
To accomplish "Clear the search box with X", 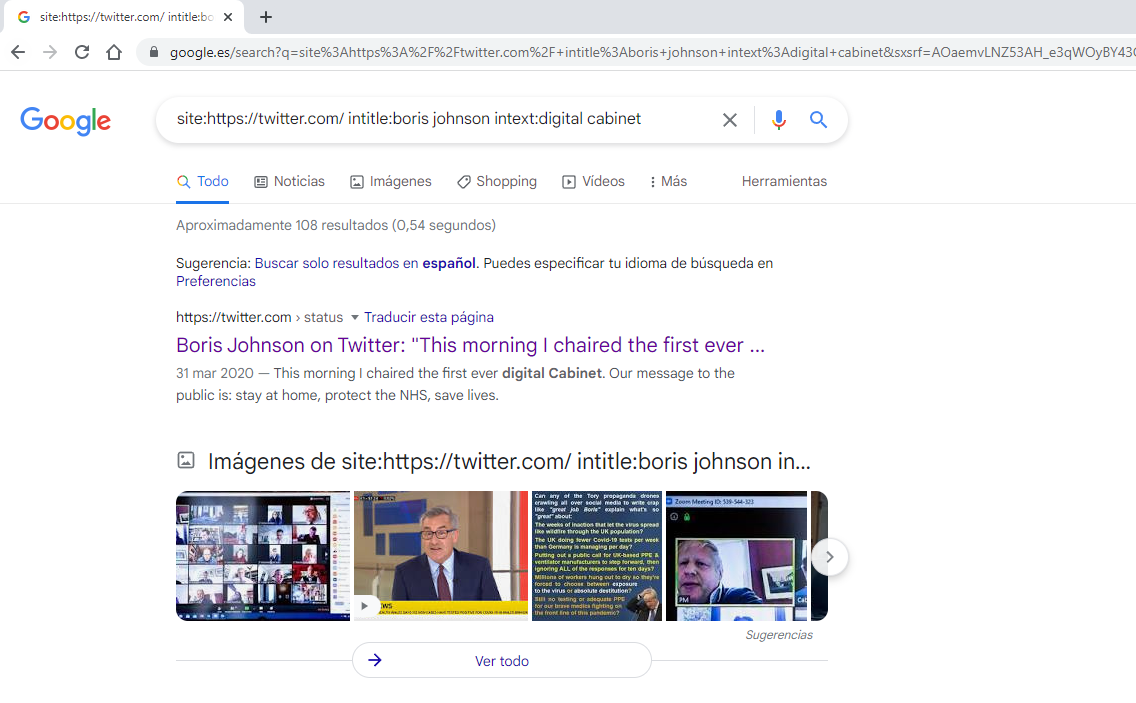I will [730, 120].
